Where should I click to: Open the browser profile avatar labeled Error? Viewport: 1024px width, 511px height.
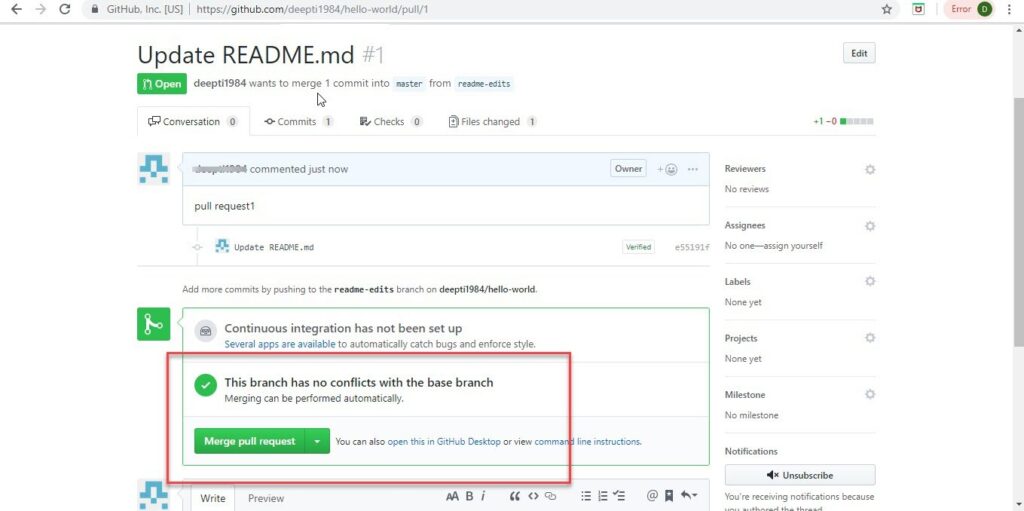tap(969, 9)
